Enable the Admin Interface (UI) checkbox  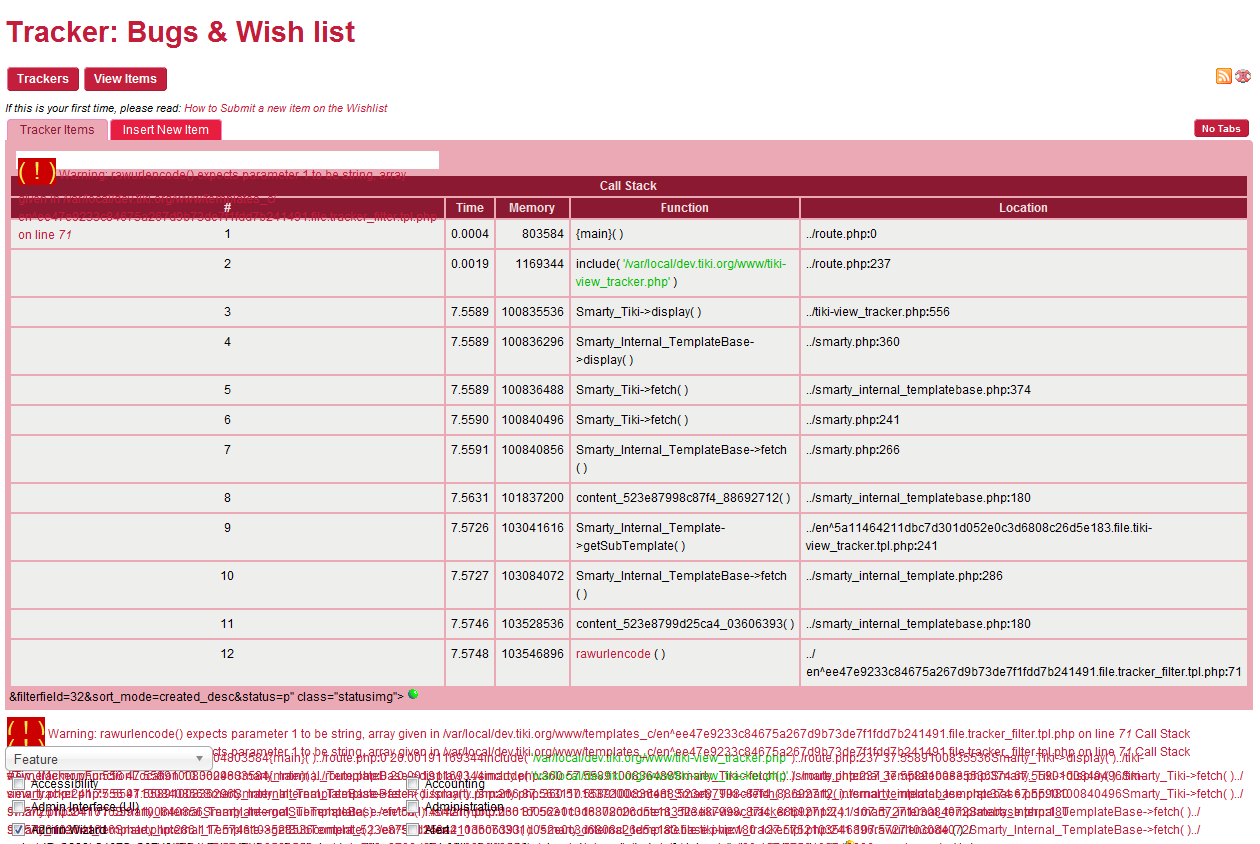(x=18, y=807)
